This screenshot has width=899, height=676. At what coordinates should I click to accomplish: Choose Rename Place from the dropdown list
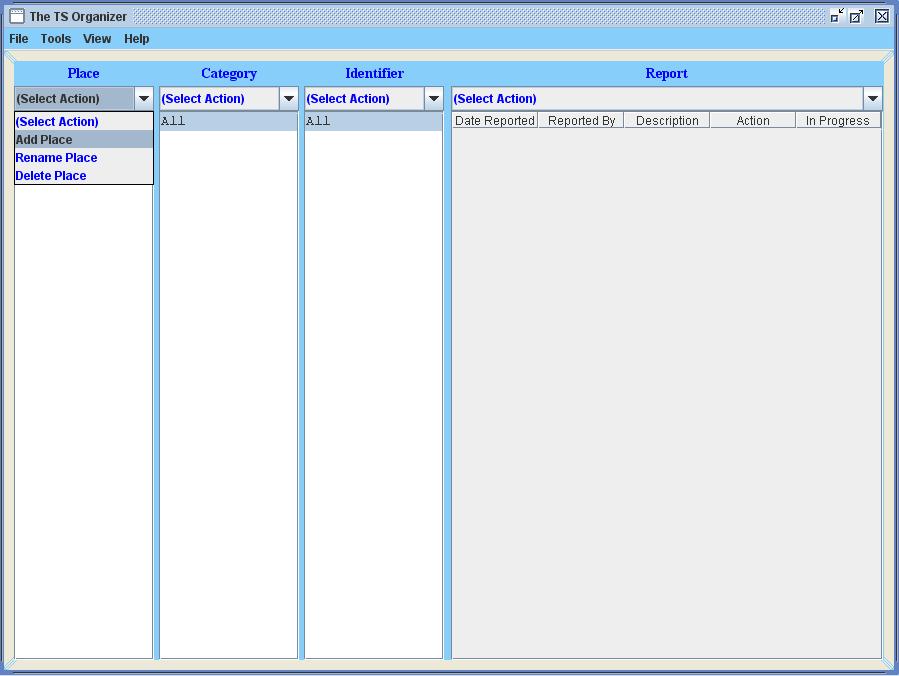[x=84, y=157]
